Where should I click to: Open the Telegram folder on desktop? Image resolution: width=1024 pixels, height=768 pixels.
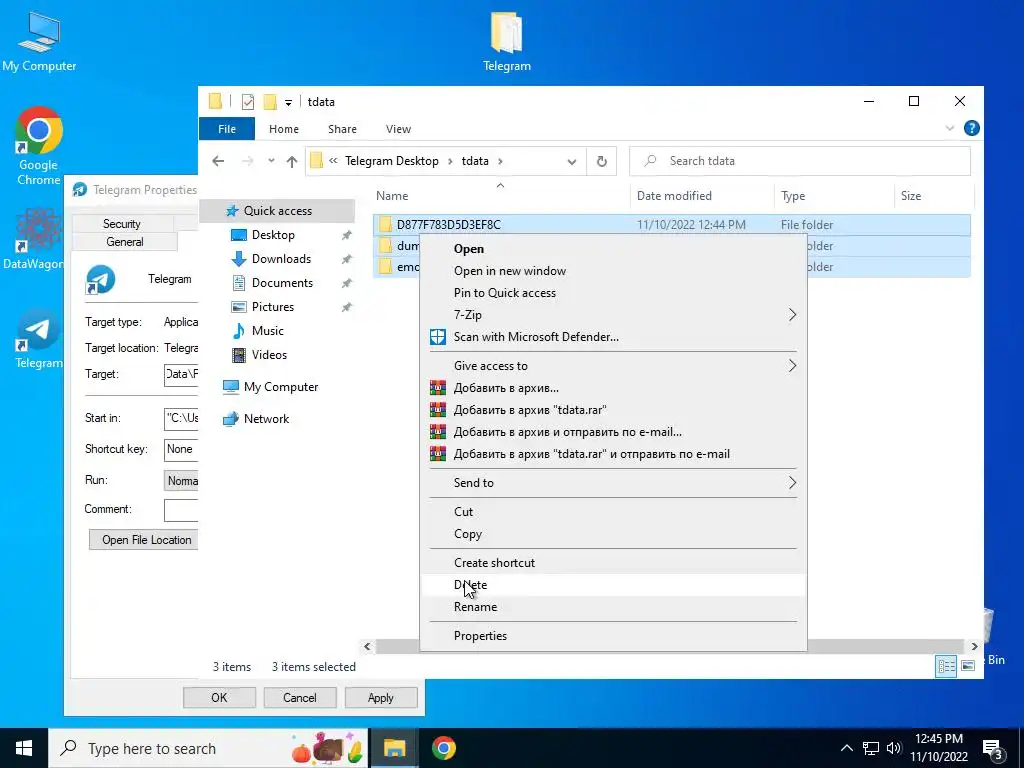507,40
